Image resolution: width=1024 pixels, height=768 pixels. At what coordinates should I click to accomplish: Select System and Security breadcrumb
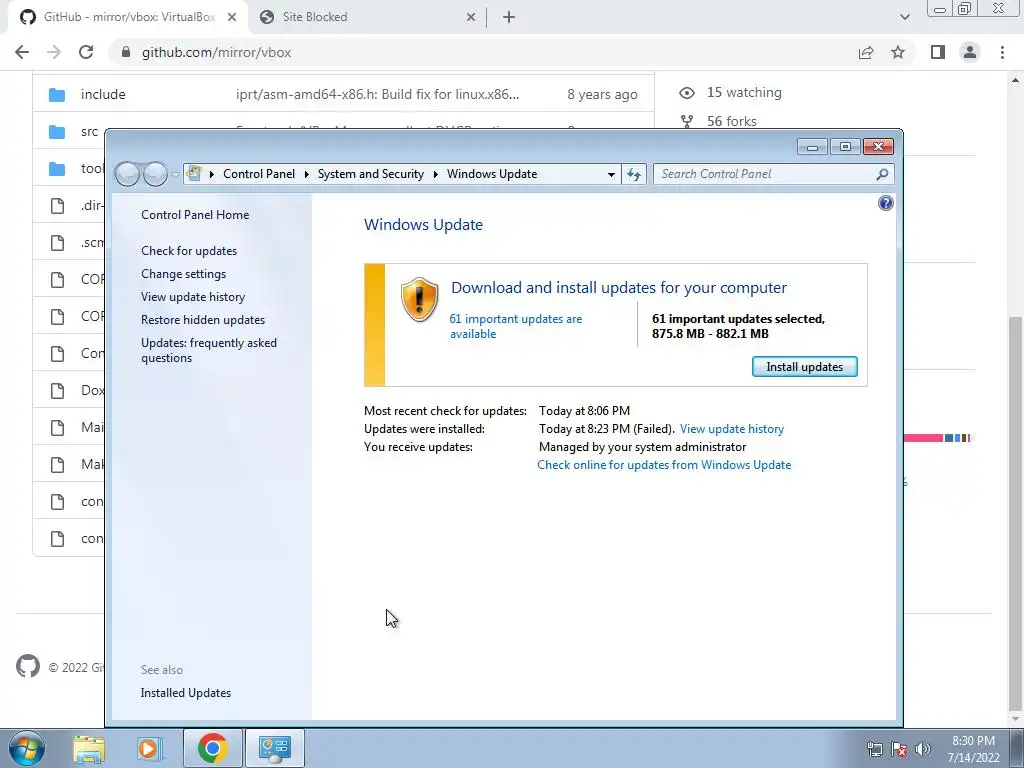click(370, 174)
